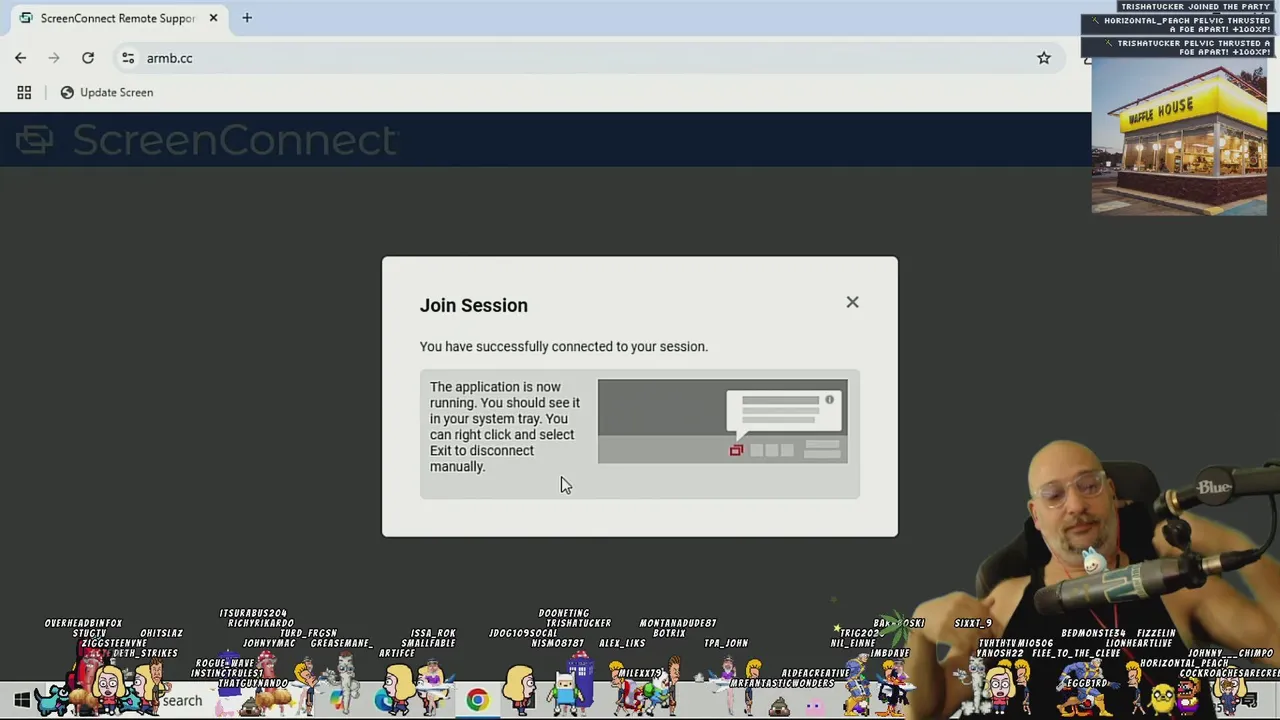This screenshot has width=1280, height=720.
Task: Close the Join Session dialog
Action: pos(852,302)
